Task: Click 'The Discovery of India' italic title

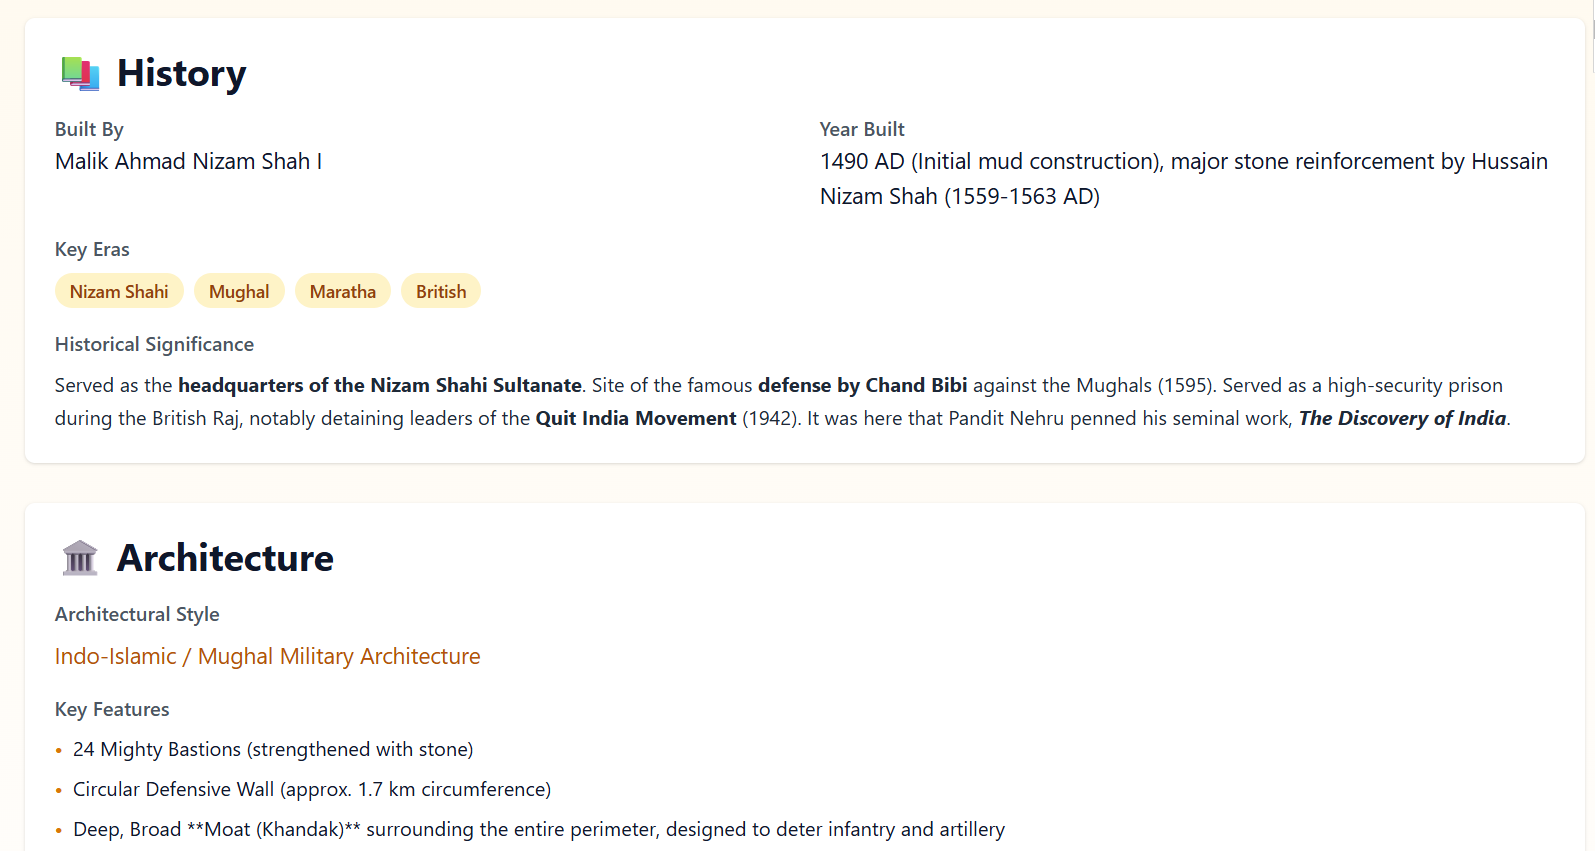Action: point(1402,419)
